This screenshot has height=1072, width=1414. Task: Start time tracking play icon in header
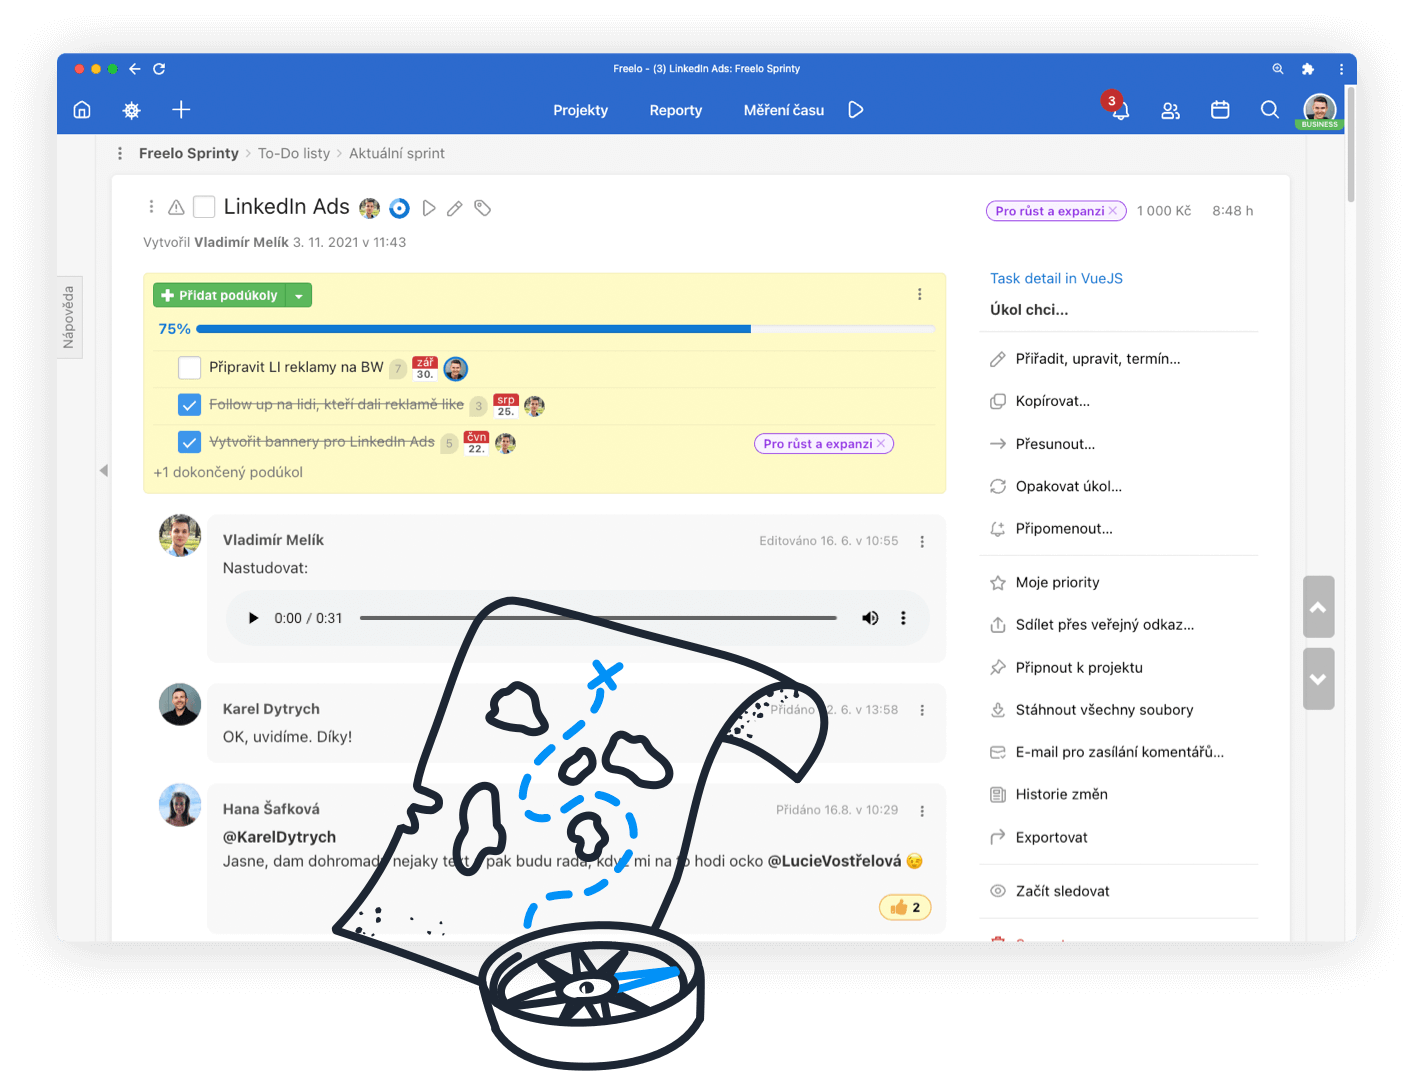point(856,110)
